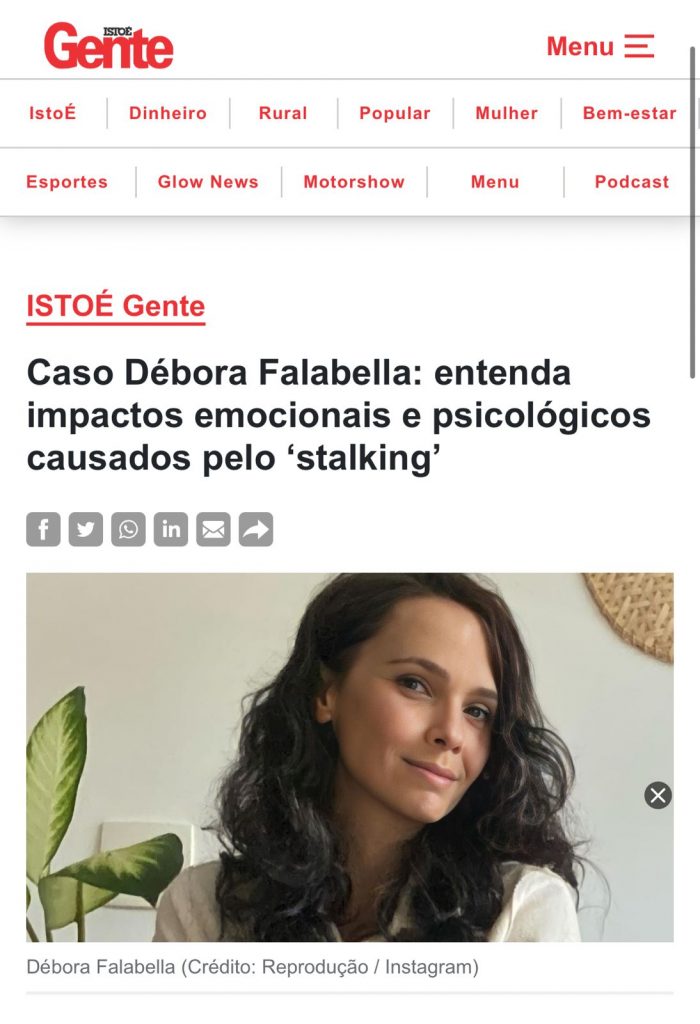Share article via WhatsApp icon

coord(128,529)
